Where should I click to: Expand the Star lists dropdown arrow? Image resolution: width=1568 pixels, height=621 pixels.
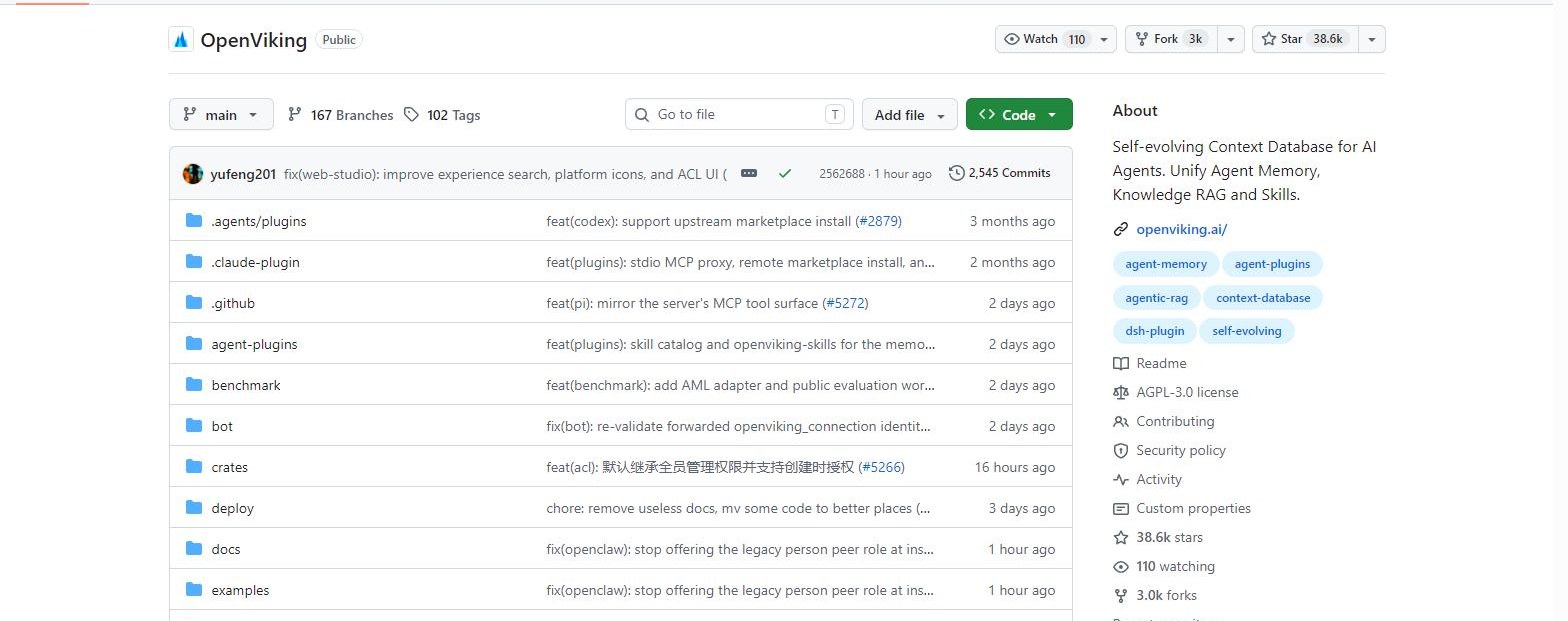click(1372, 39)
